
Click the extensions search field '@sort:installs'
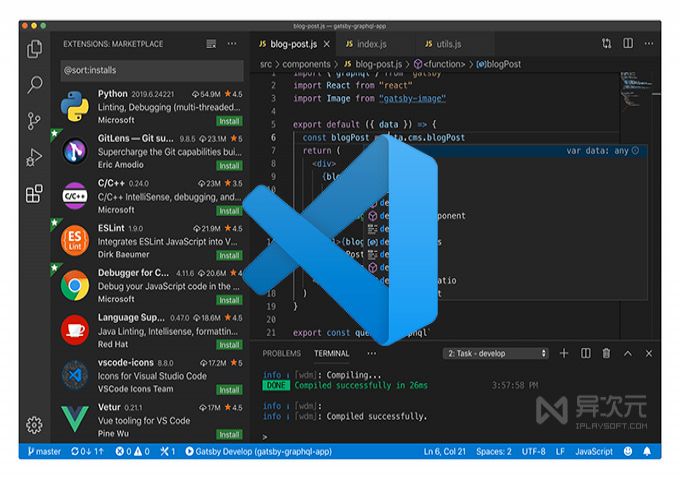pyautogui.click(x=152, y=70)
